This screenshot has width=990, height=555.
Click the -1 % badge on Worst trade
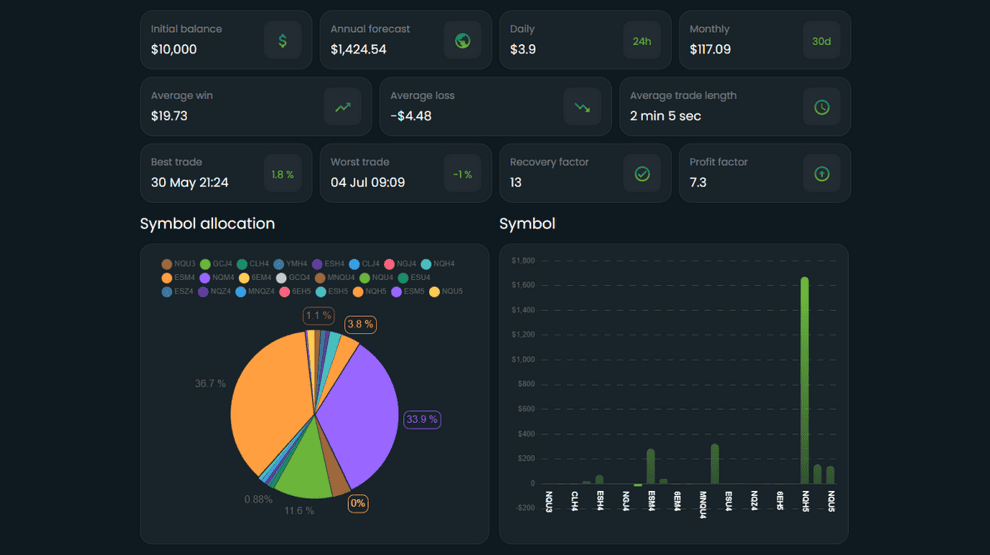tap(462, 174)
